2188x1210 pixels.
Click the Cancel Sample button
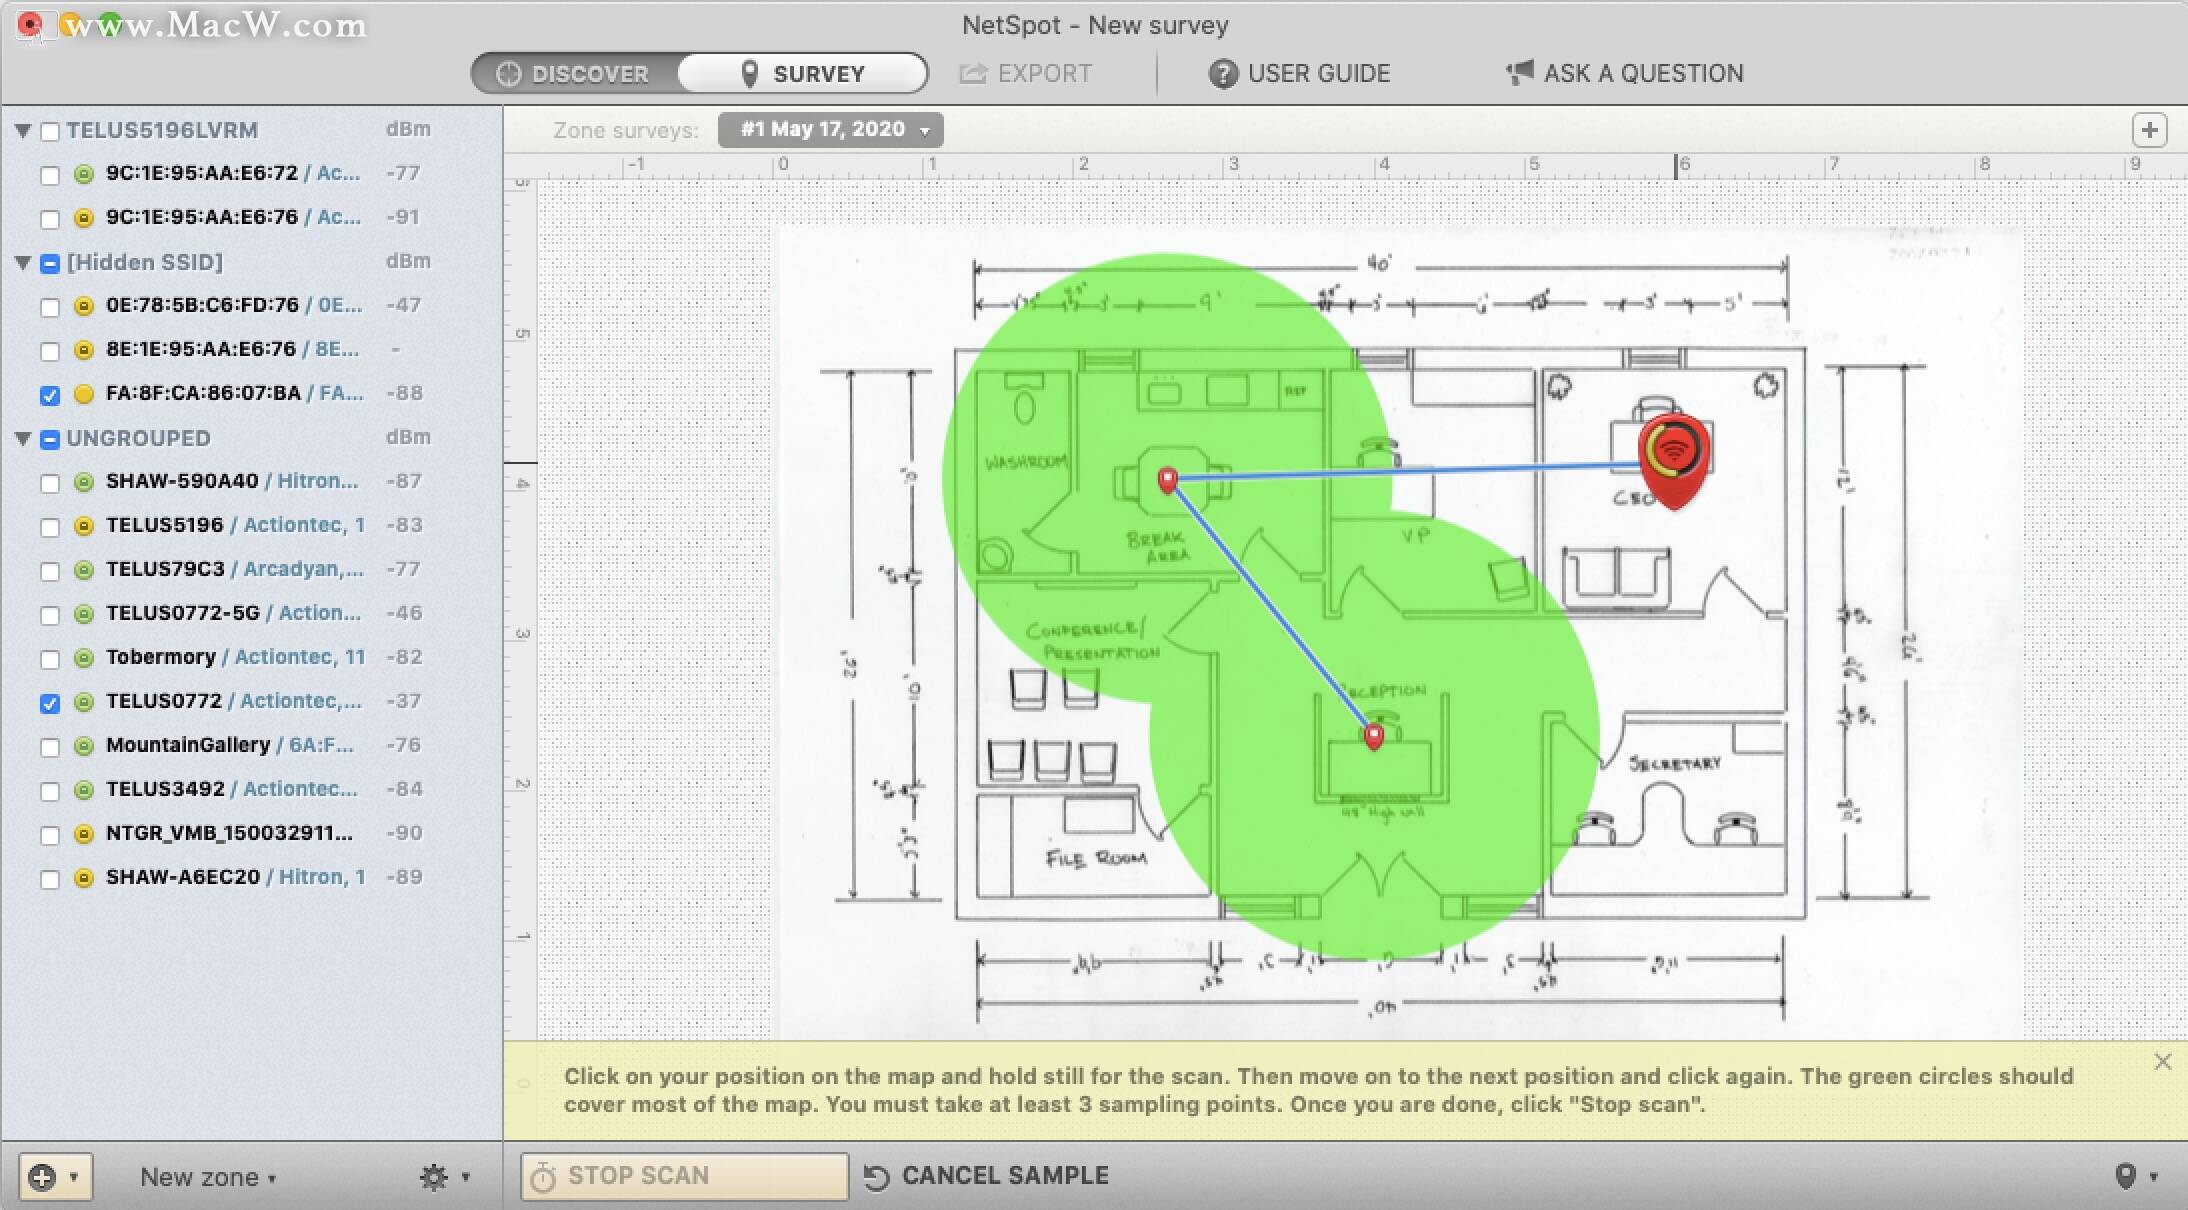986,1176
